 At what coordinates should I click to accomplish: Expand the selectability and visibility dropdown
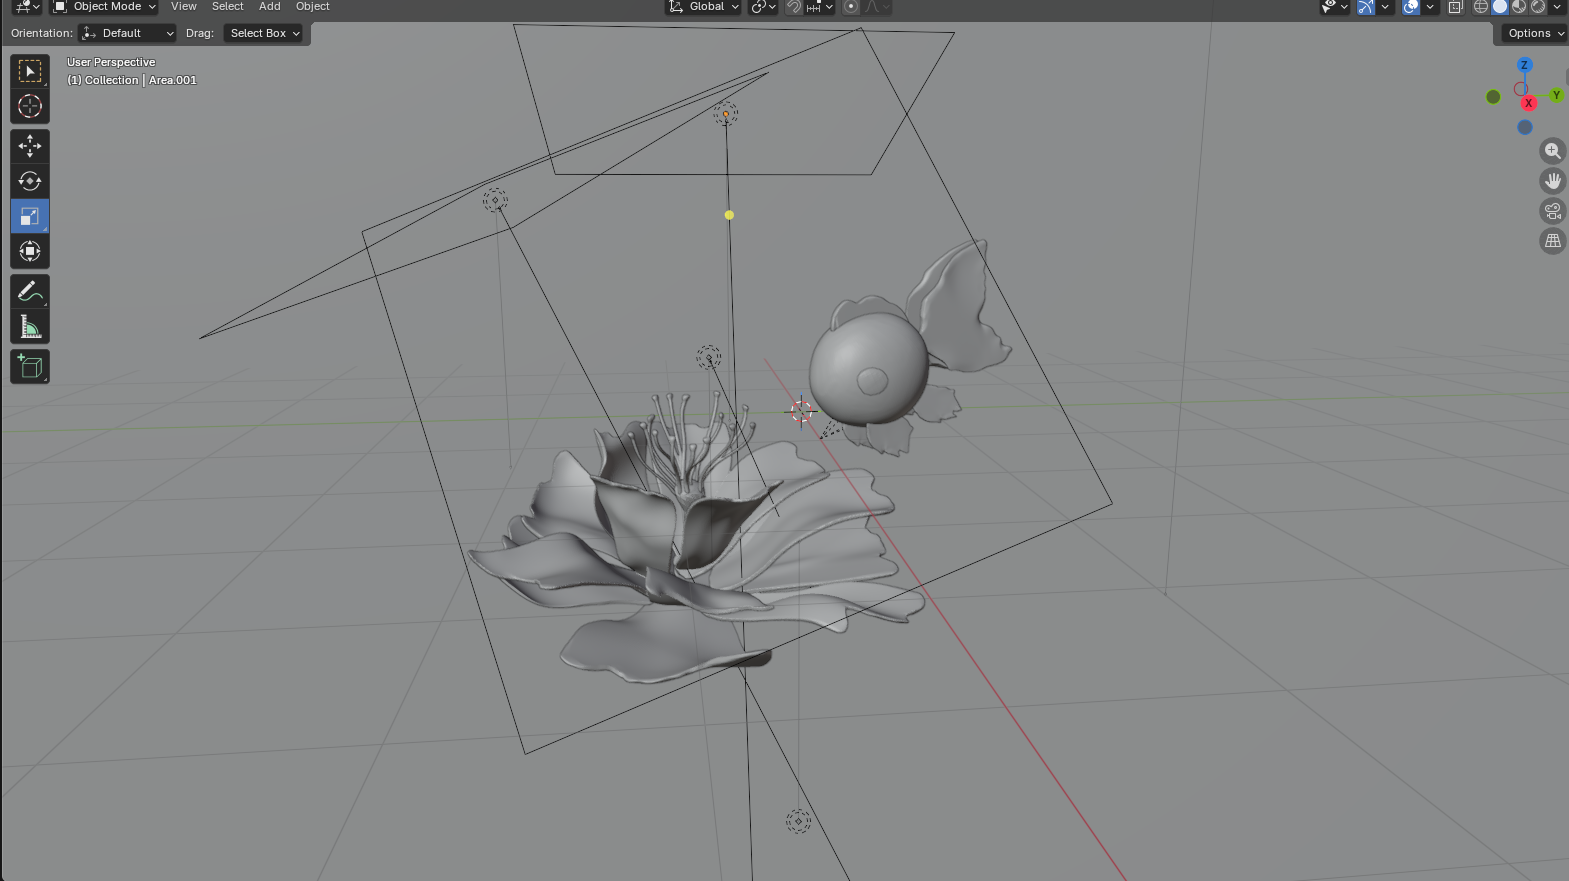pyautogui.click(x=1335, y=7)
